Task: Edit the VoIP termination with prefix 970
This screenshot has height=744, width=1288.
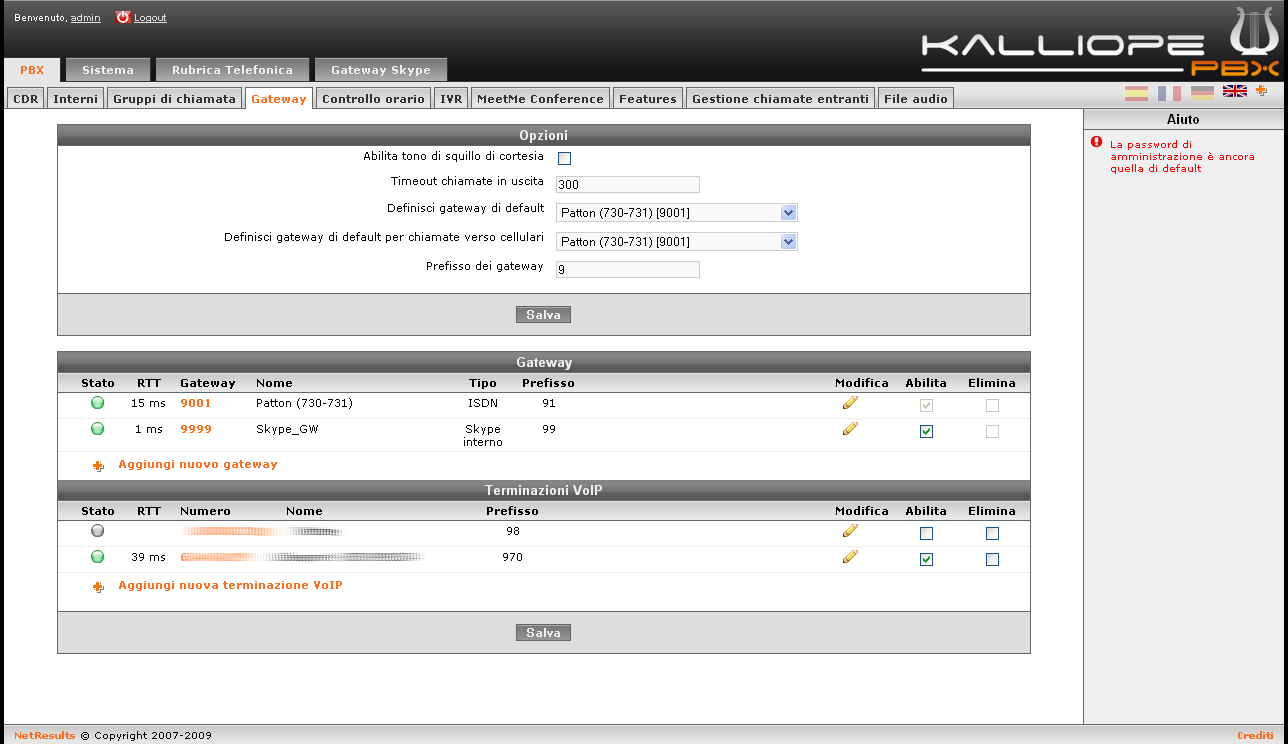Action: pos(850,557)
